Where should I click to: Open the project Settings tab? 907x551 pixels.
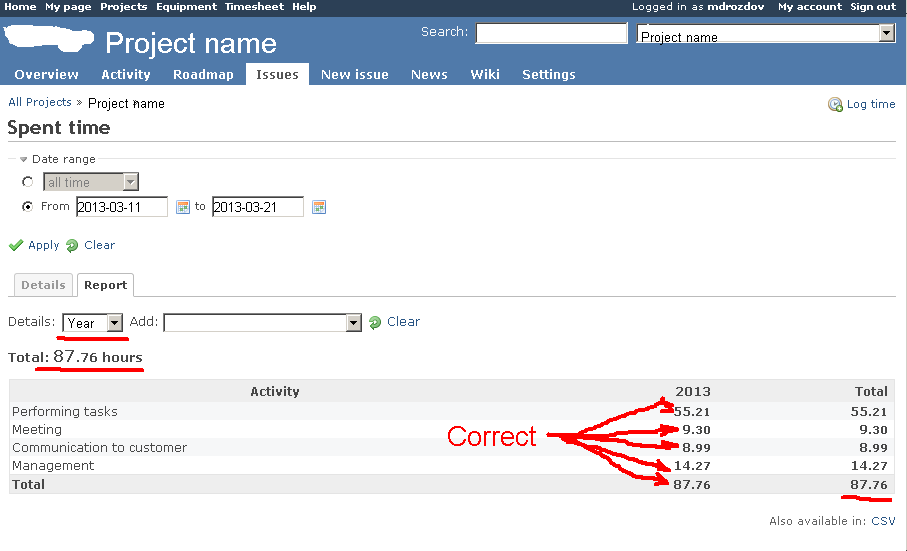tap(549, 75)
